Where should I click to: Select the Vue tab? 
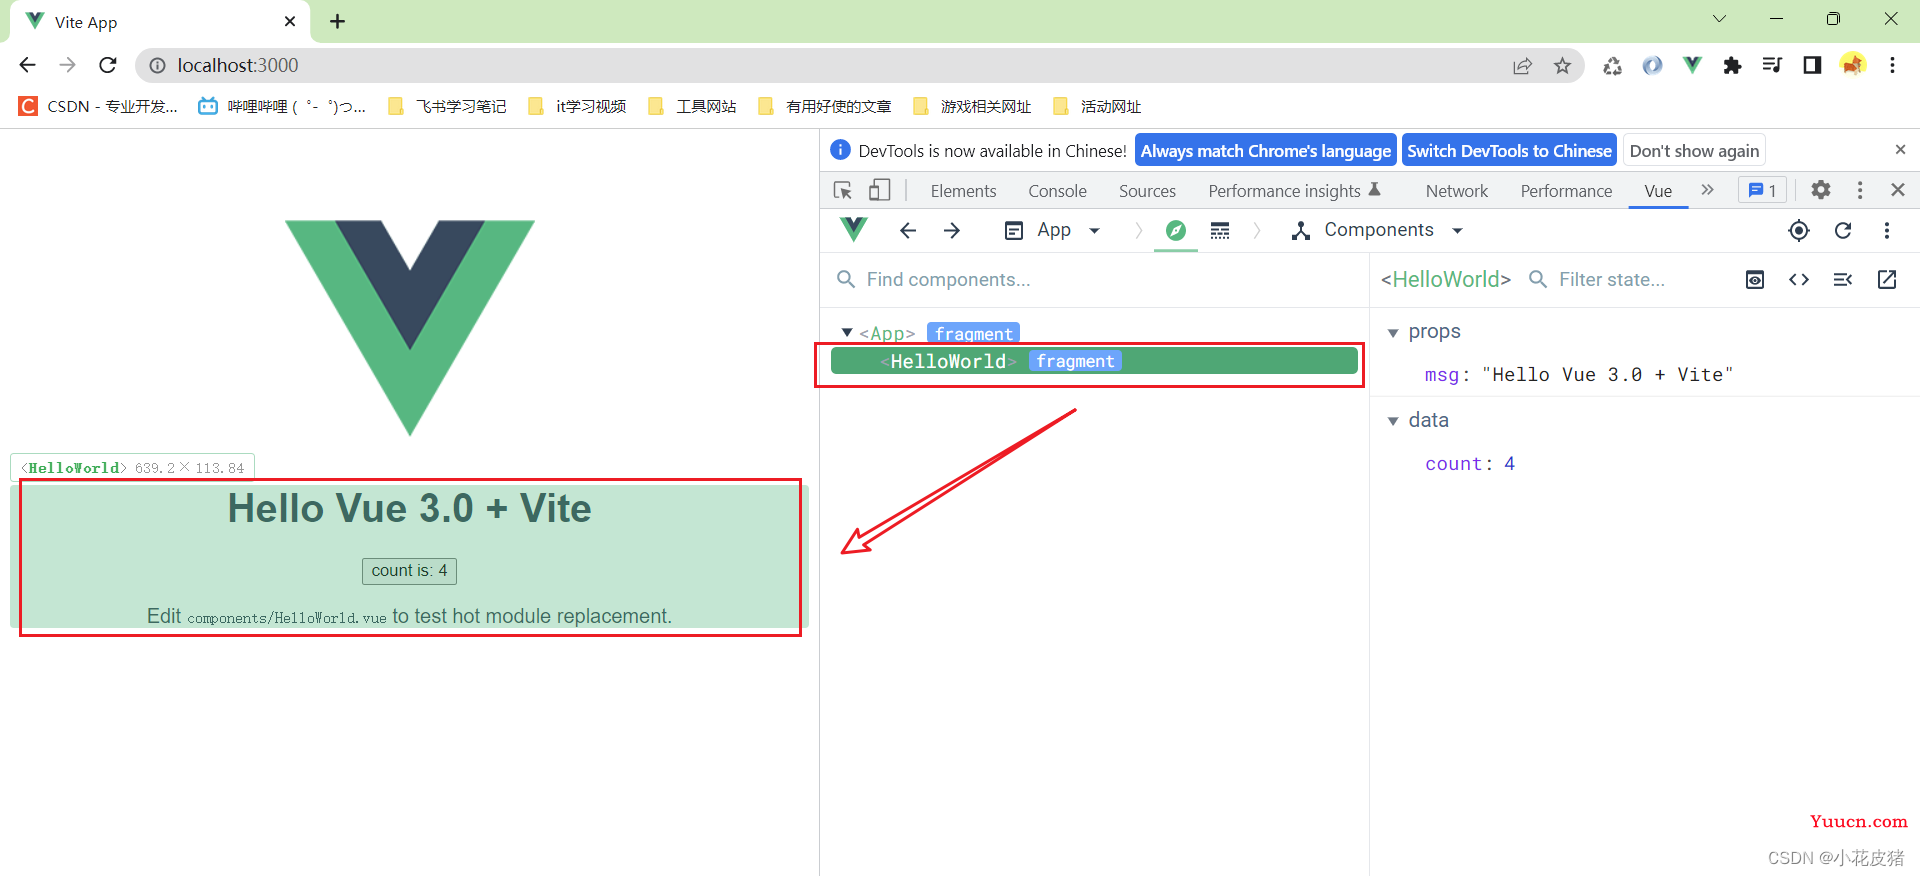(1658, 191)
